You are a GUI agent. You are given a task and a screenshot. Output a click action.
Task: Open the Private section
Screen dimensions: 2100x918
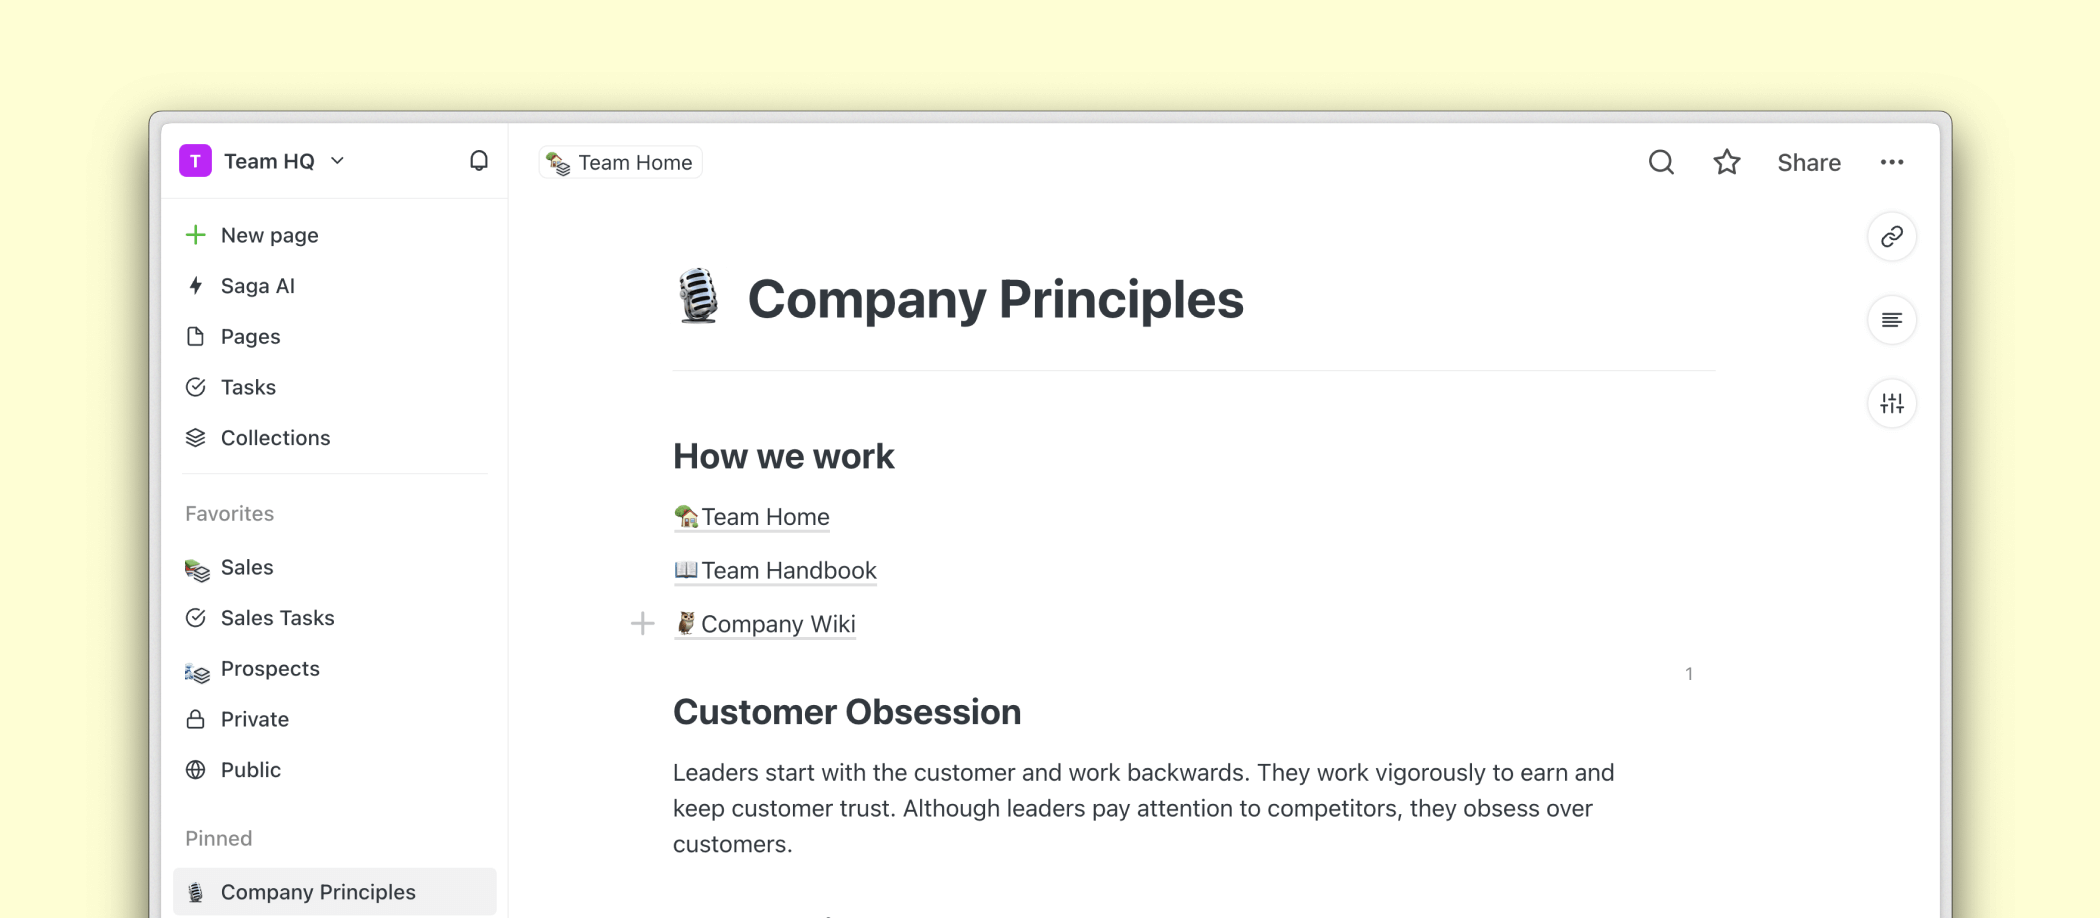(x=253, y=718)
